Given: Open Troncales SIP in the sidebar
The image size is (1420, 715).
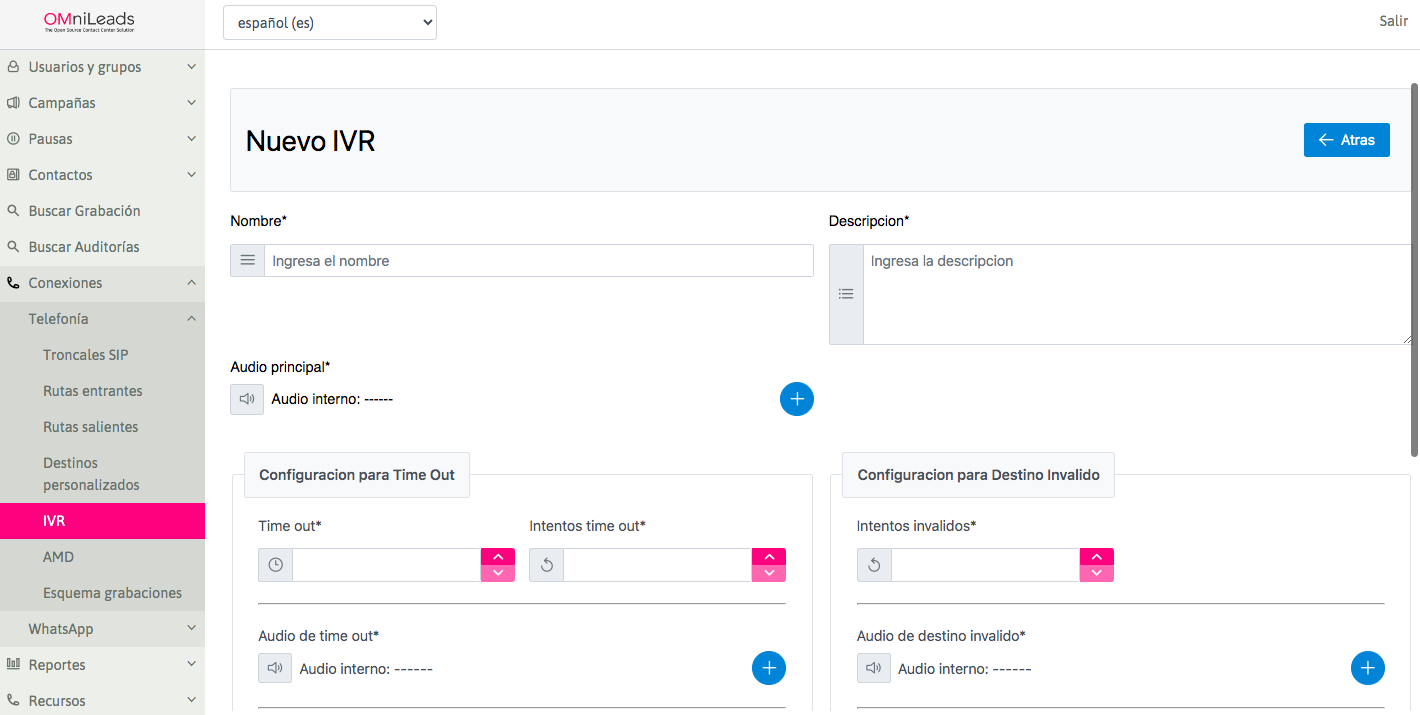Looking at the screenshot, I should pyautogui.click(x=86, y=355).
